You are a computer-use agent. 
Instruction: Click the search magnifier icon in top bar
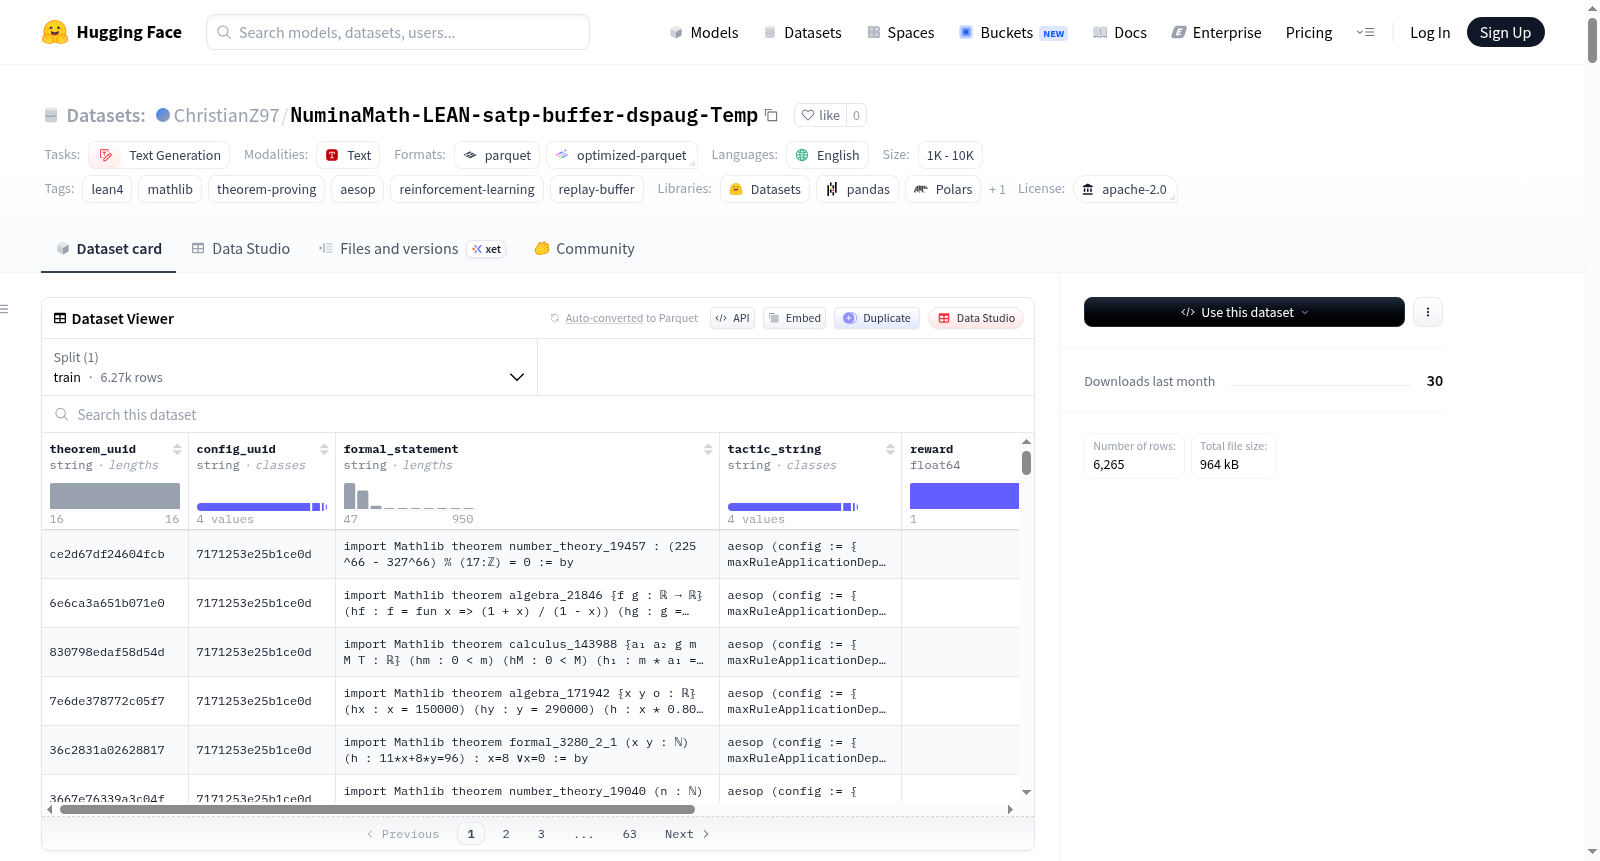(x=224, y=32)
